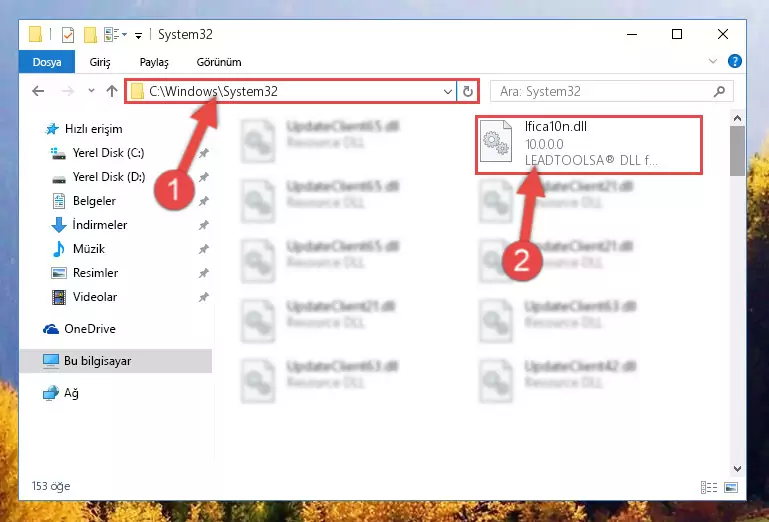This screenshot has width=769, height=522.
Task: Click the vertical scrollbar thumb in file list
Action: point(737,151)
